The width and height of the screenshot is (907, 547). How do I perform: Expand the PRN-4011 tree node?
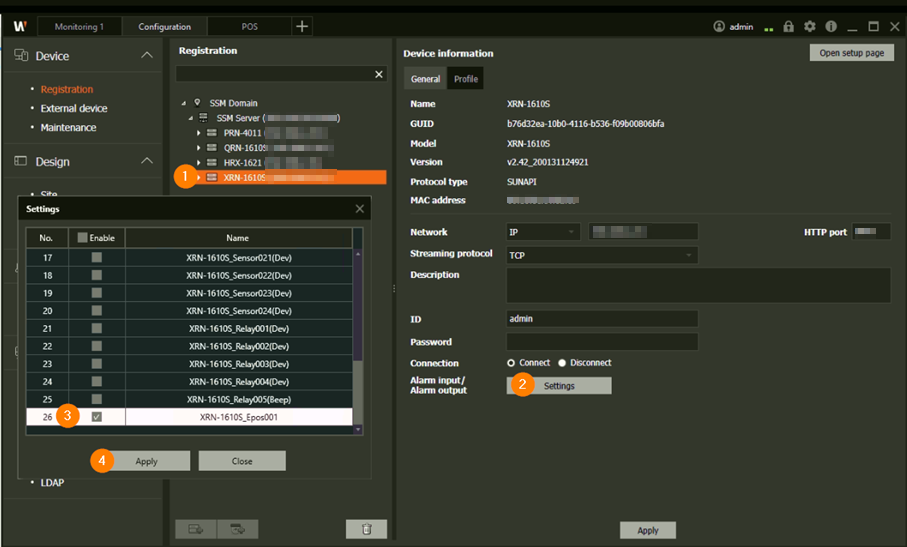point(198,133)
